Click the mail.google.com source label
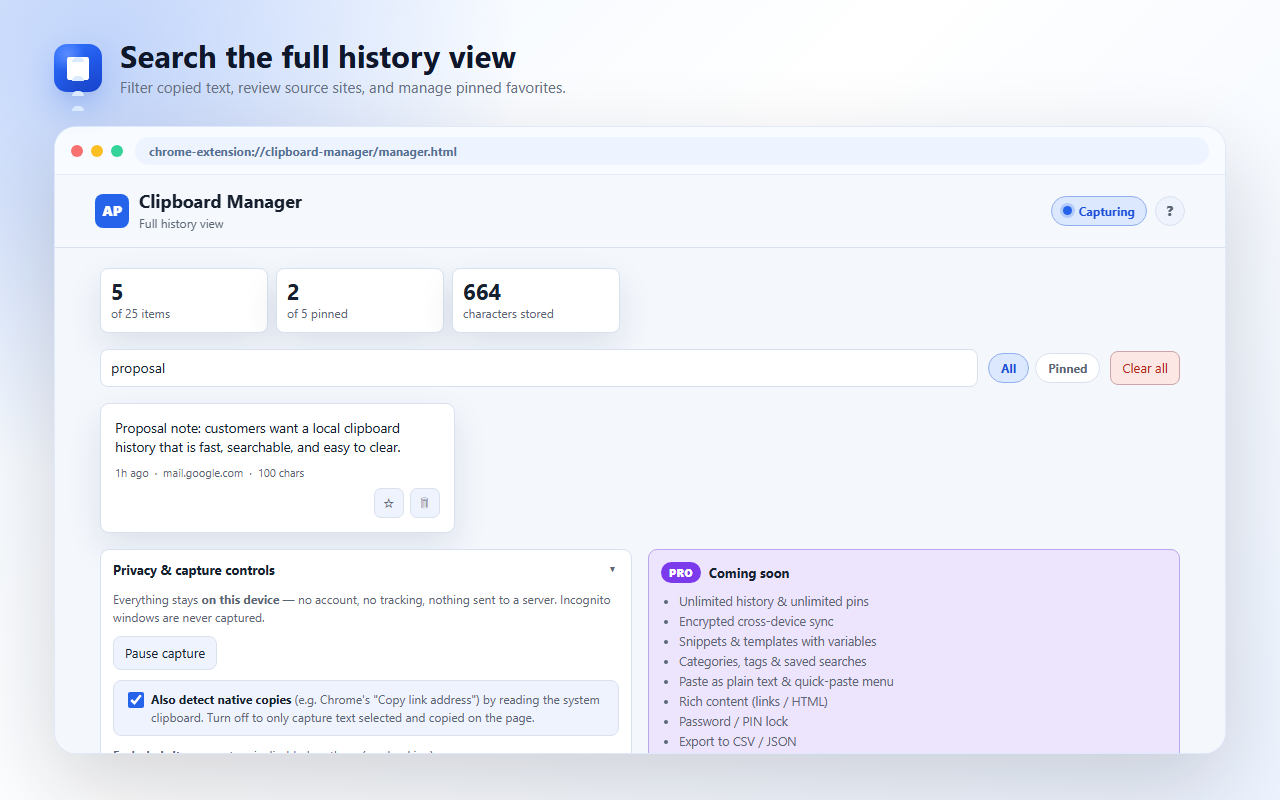The image size is (1280, 800). 203,473
